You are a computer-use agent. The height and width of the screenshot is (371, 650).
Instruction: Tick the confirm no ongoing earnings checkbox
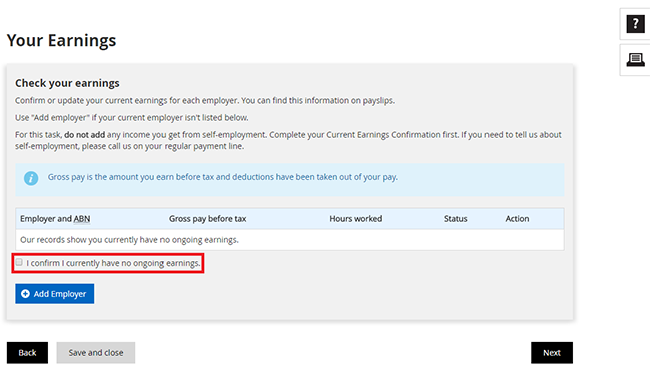coord(19,262)
